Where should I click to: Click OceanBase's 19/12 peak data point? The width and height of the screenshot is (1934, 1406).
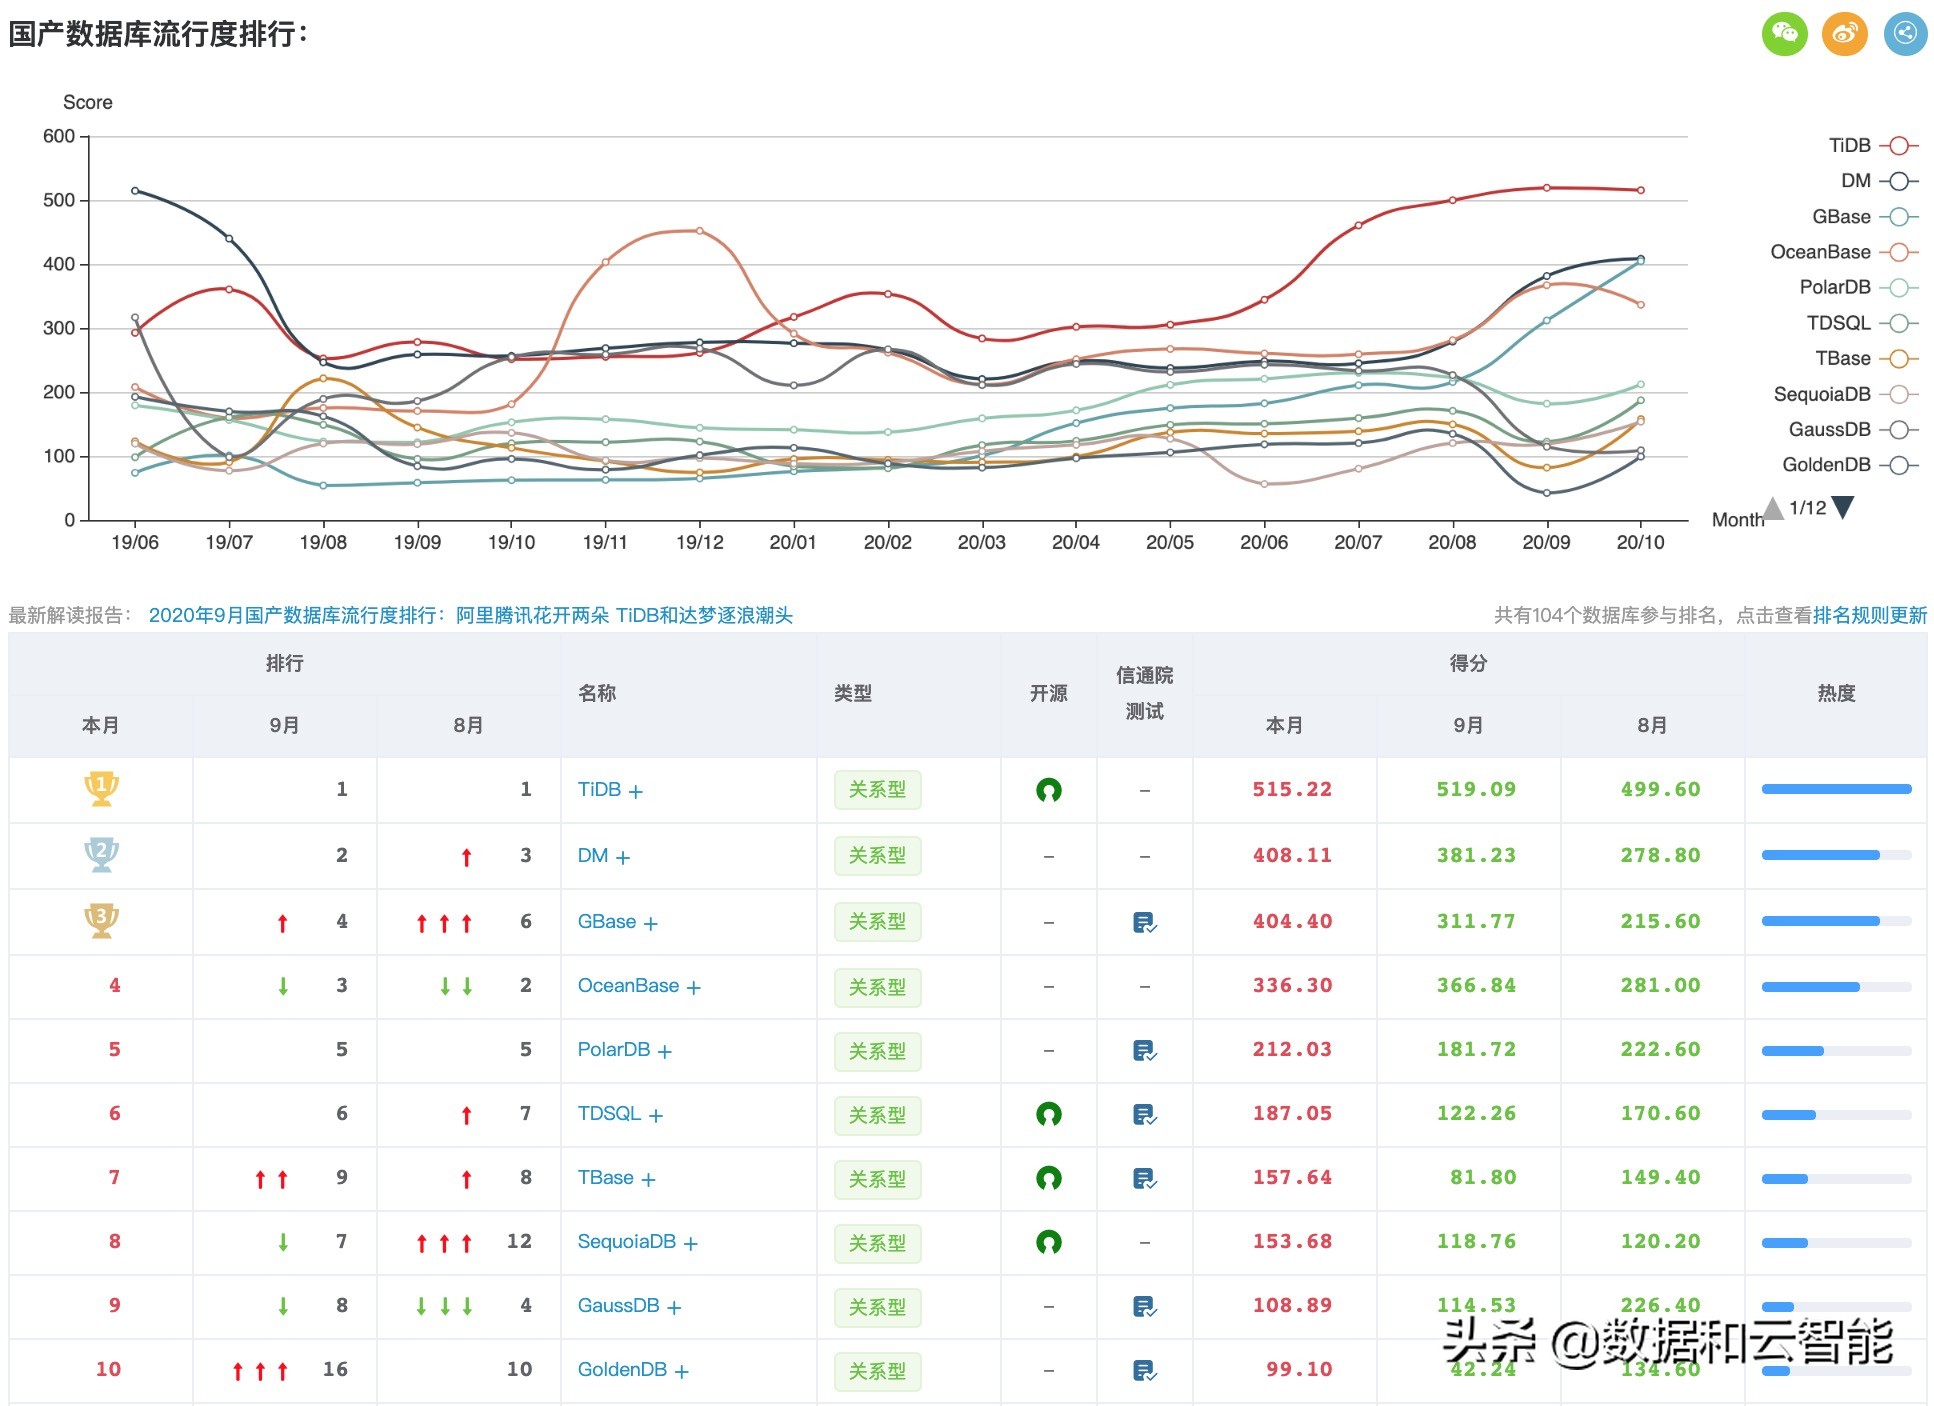[699, 231]
